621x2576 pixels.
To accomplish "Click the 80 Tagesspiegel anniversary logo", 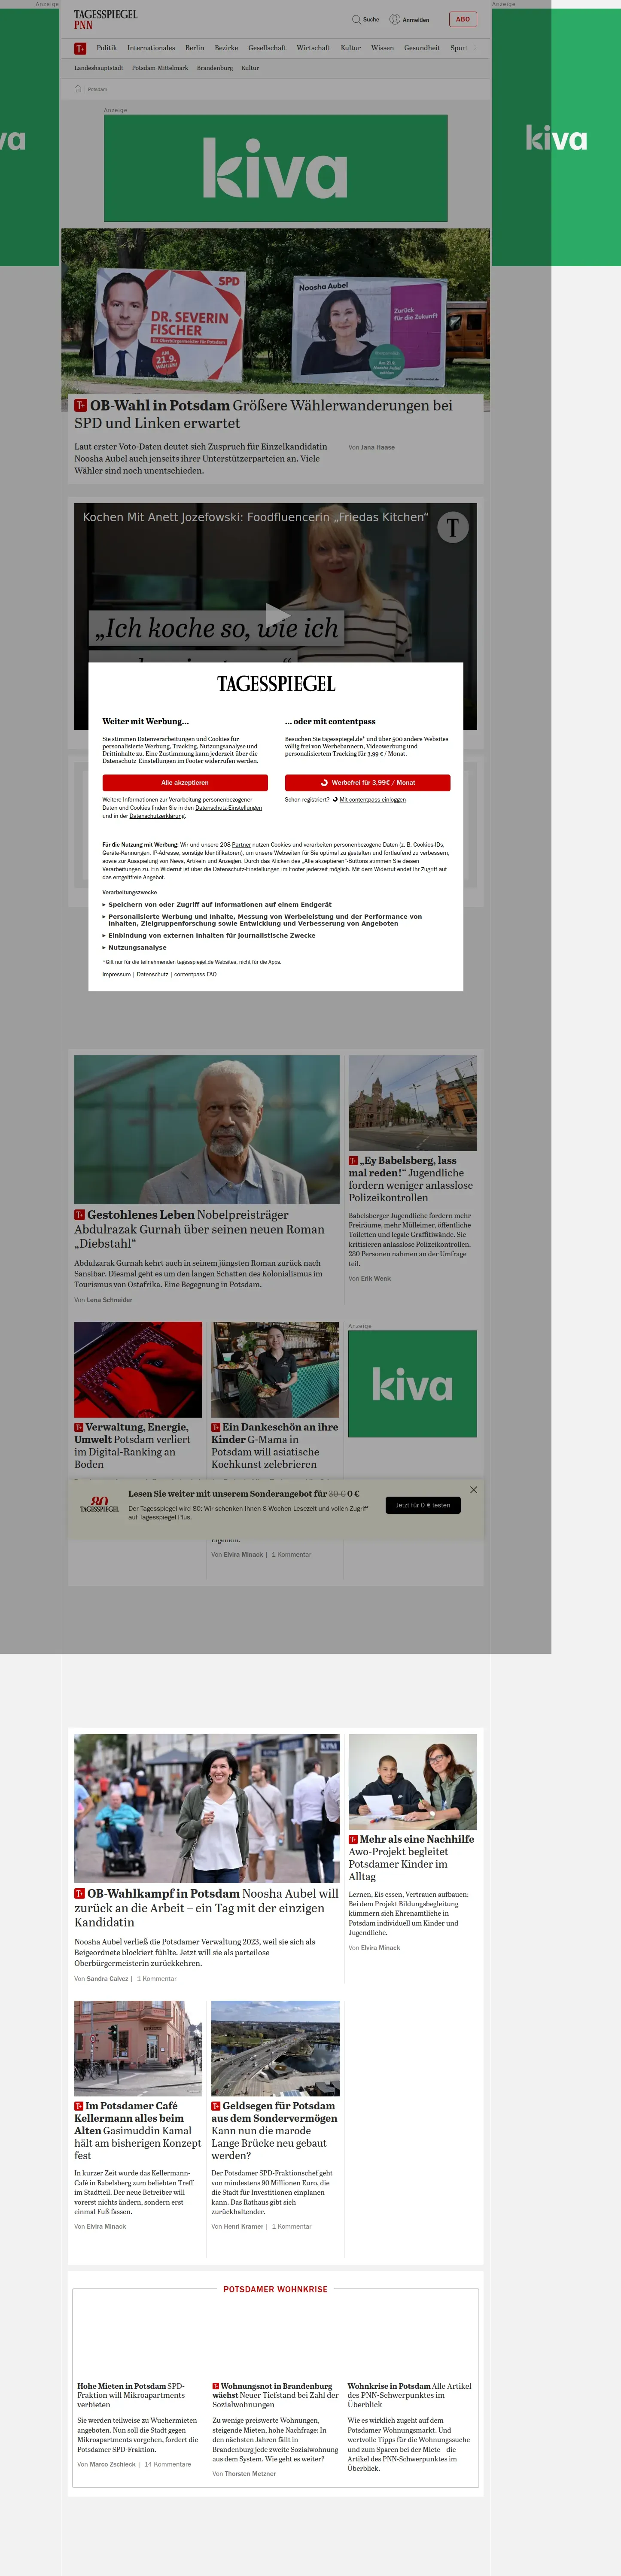I will (x=99, y=1504).
